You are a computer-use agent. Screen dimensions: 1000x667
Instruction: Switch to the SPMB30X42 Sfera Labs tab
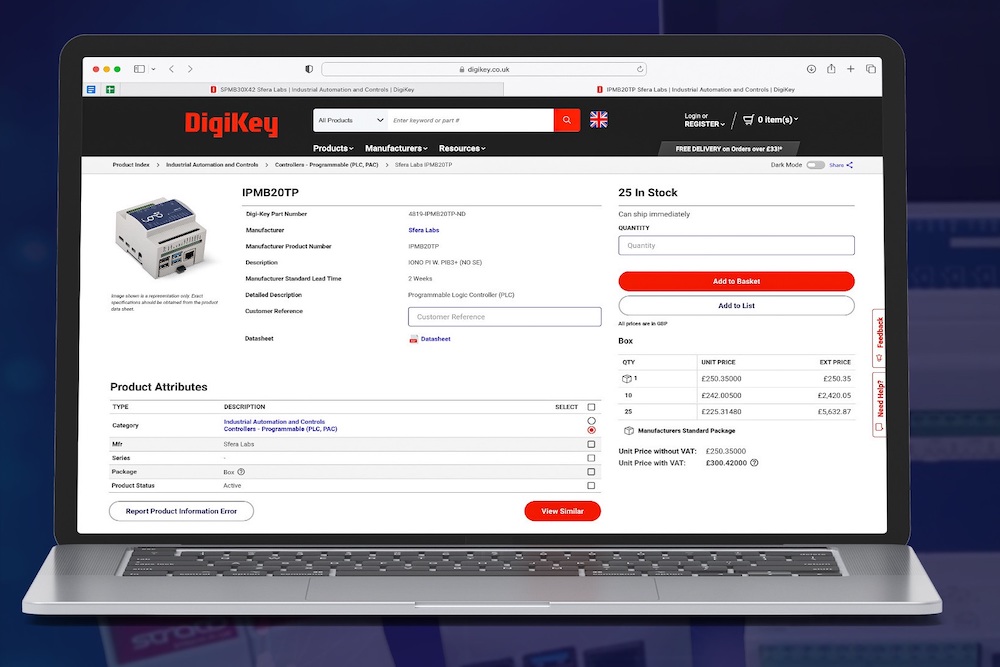coord(312,89)
